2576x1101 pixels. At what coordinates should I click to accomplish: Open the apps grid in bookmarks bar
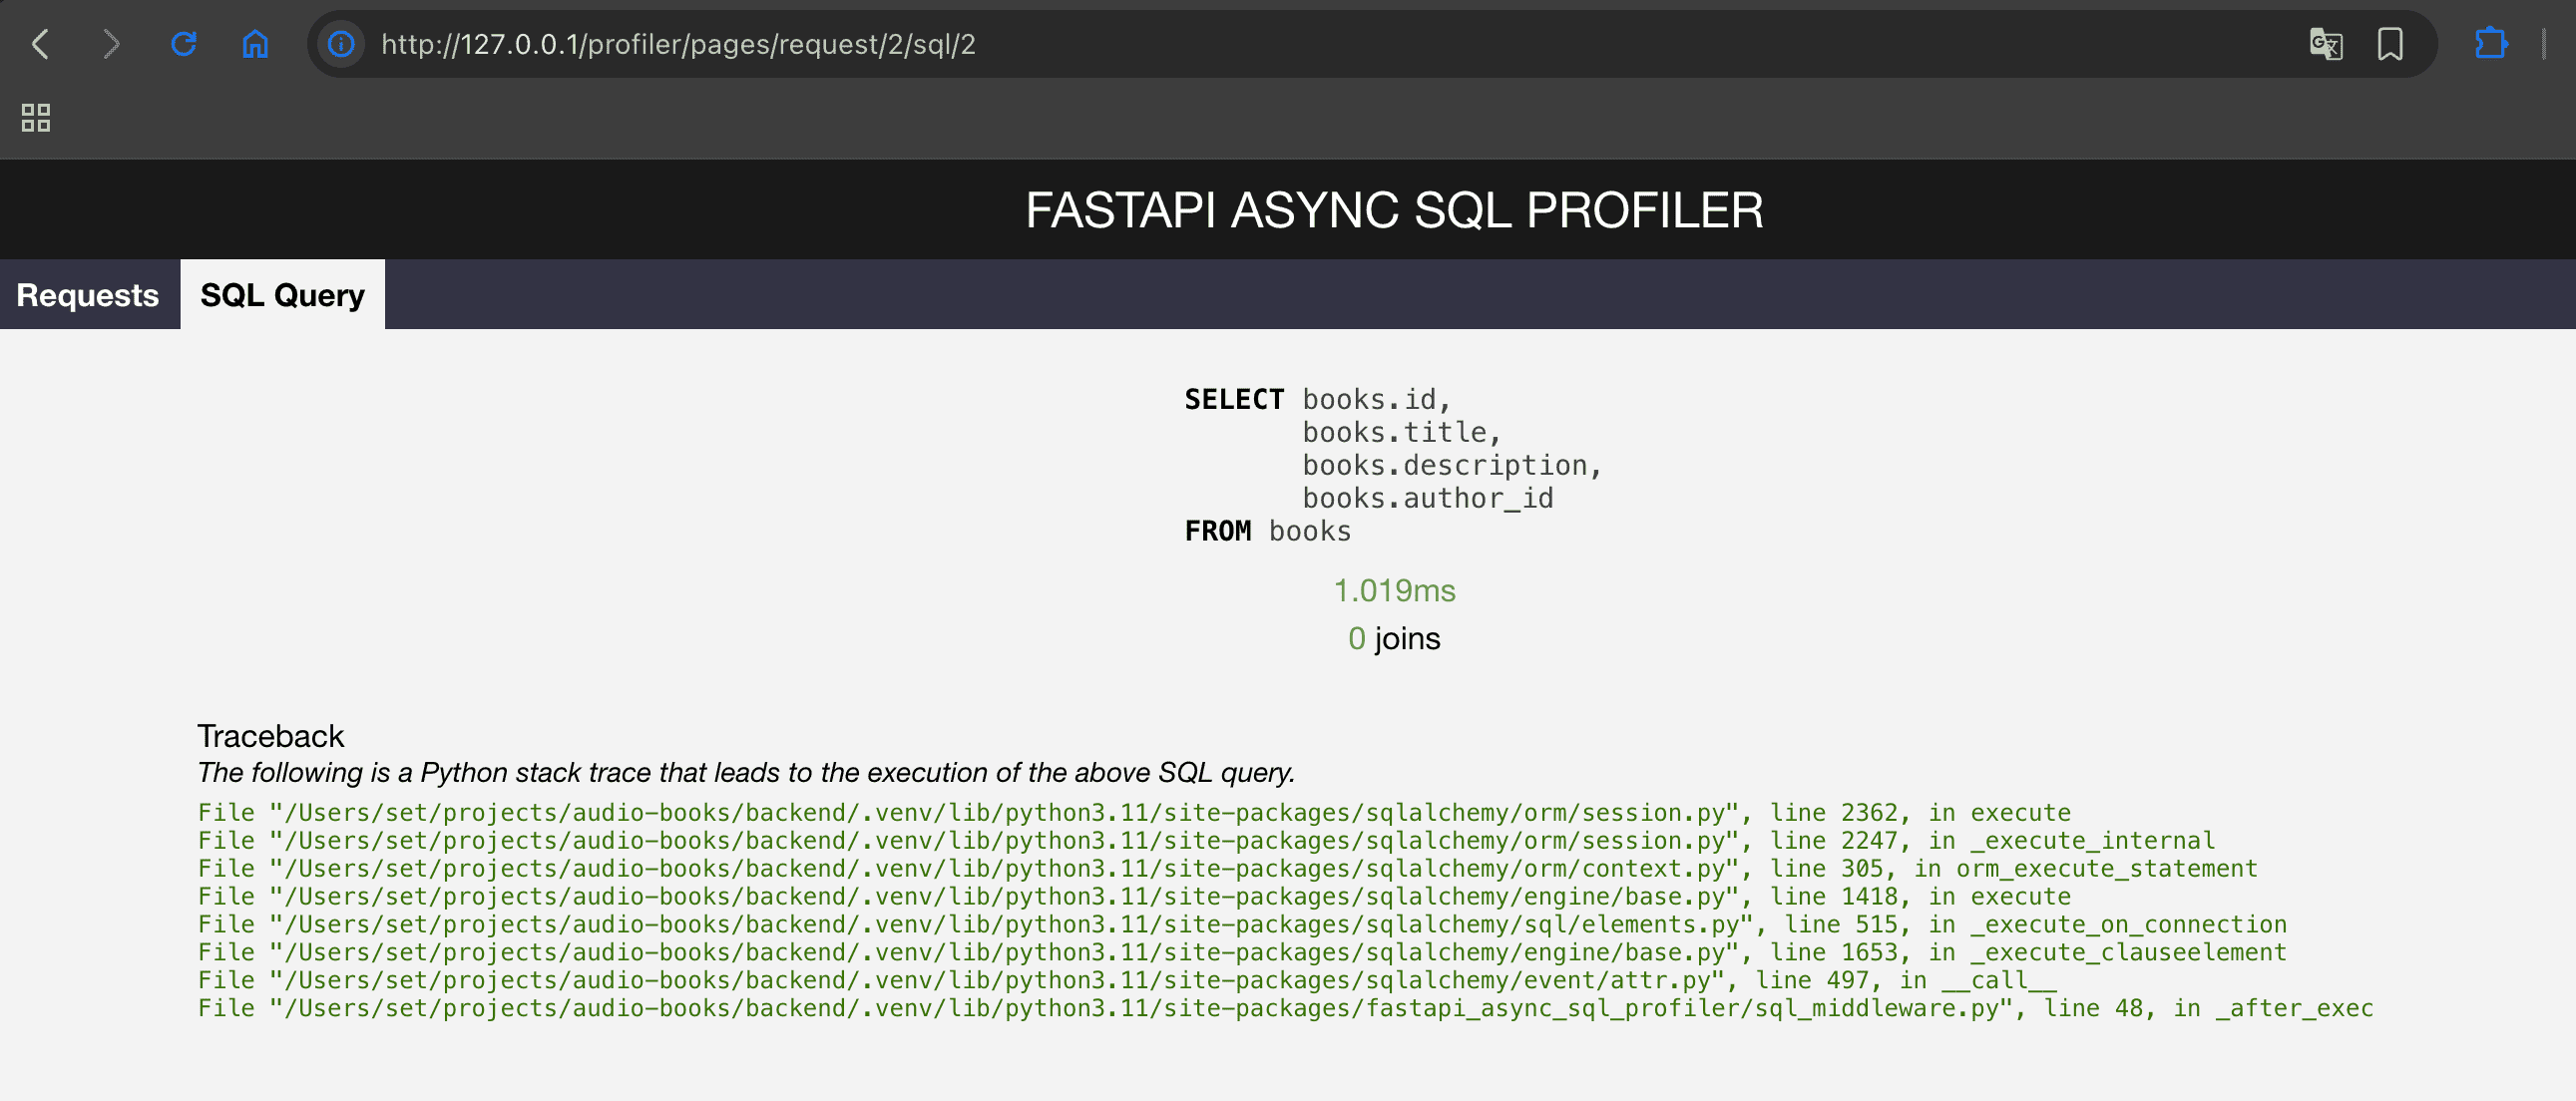click(36, 118)
